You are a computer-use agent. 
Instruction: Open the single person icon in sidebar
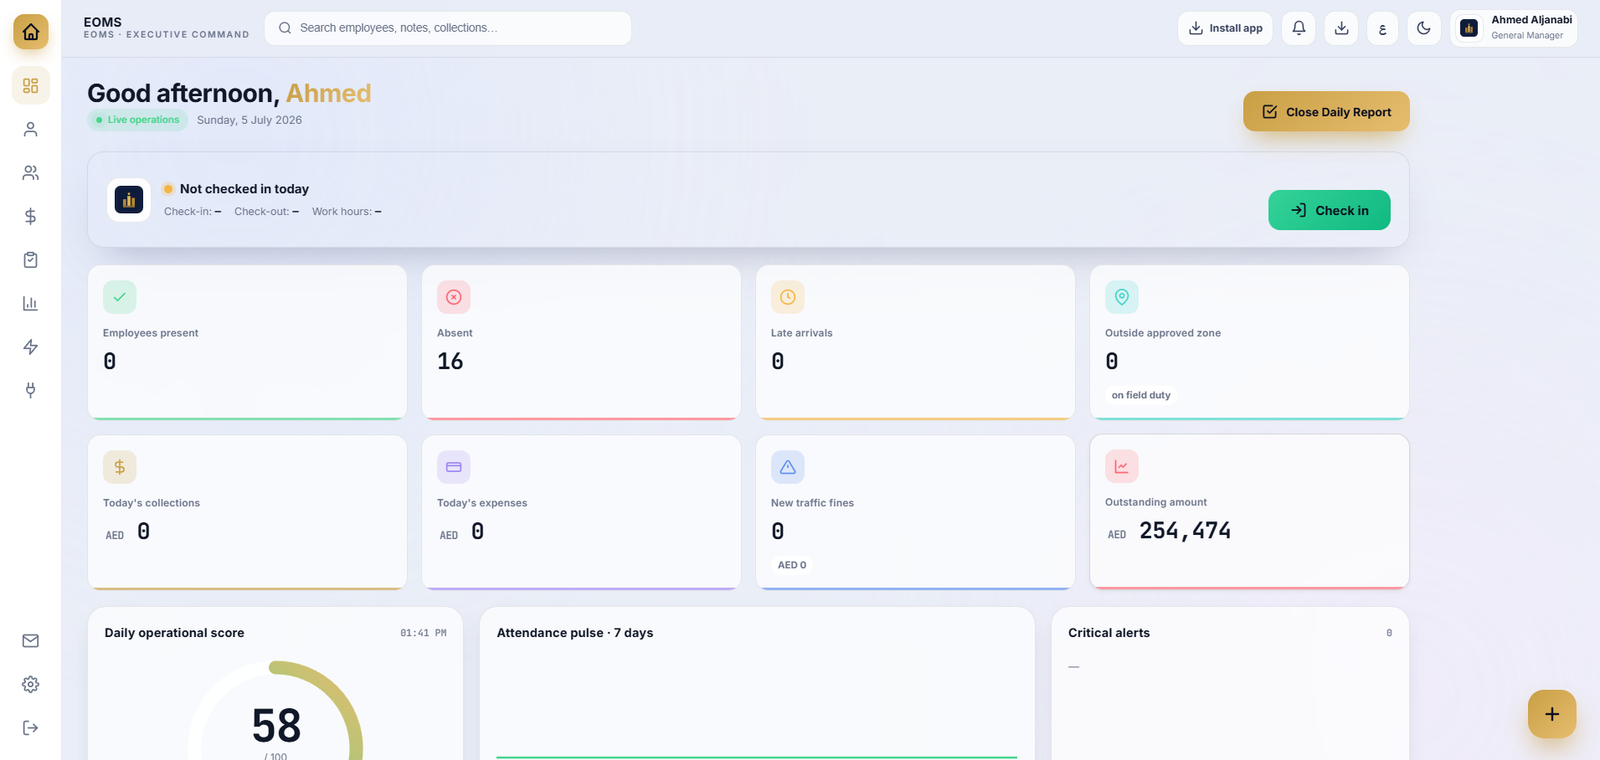[31, 129]
